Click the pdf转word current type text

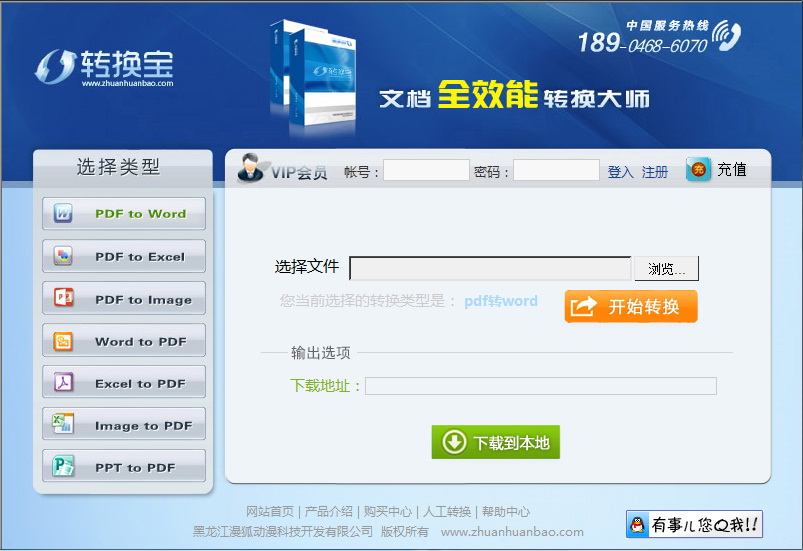[501, 301]
